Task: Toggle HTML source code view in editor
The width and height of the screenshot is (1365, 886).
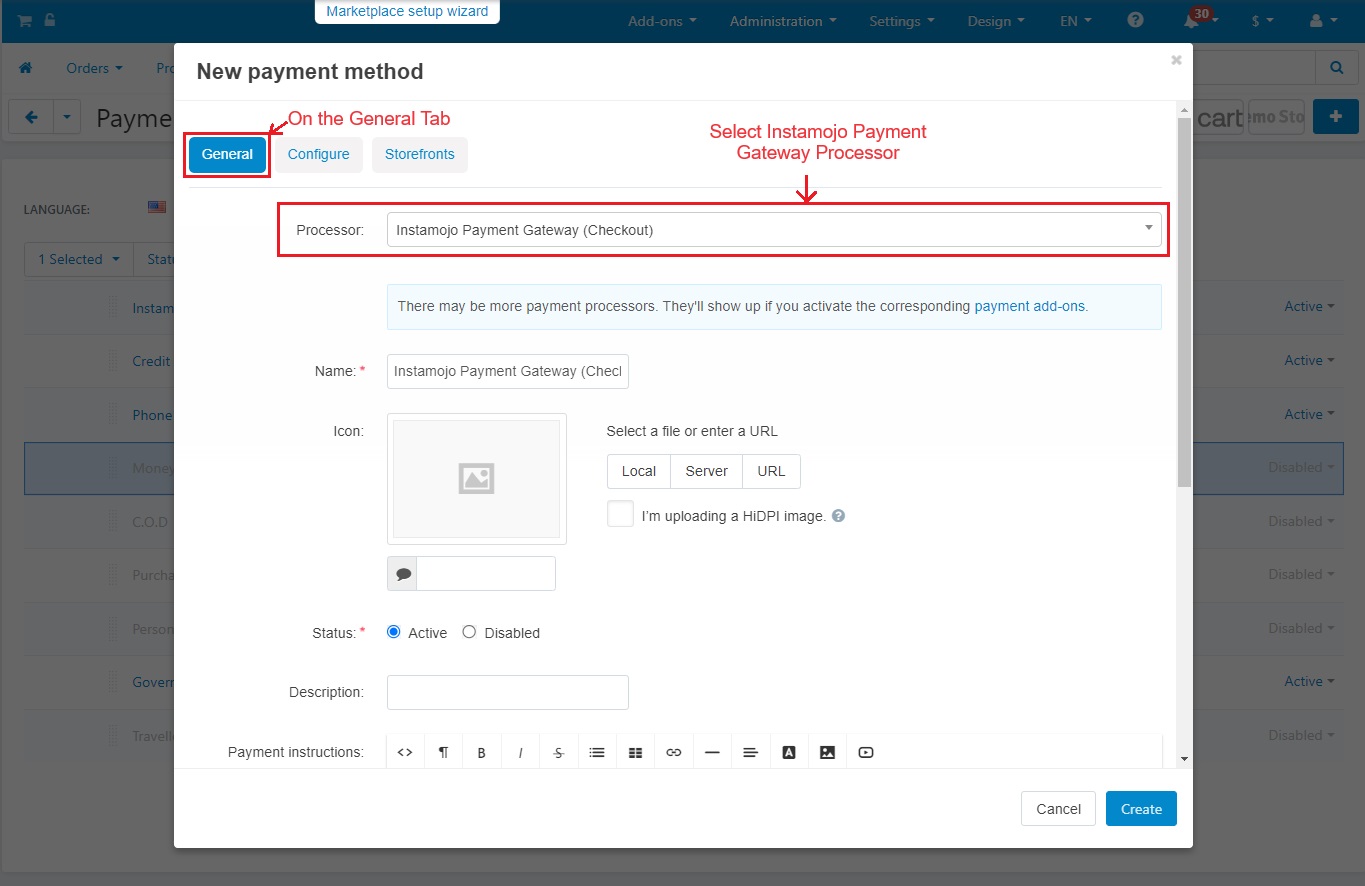Action: 405,753
